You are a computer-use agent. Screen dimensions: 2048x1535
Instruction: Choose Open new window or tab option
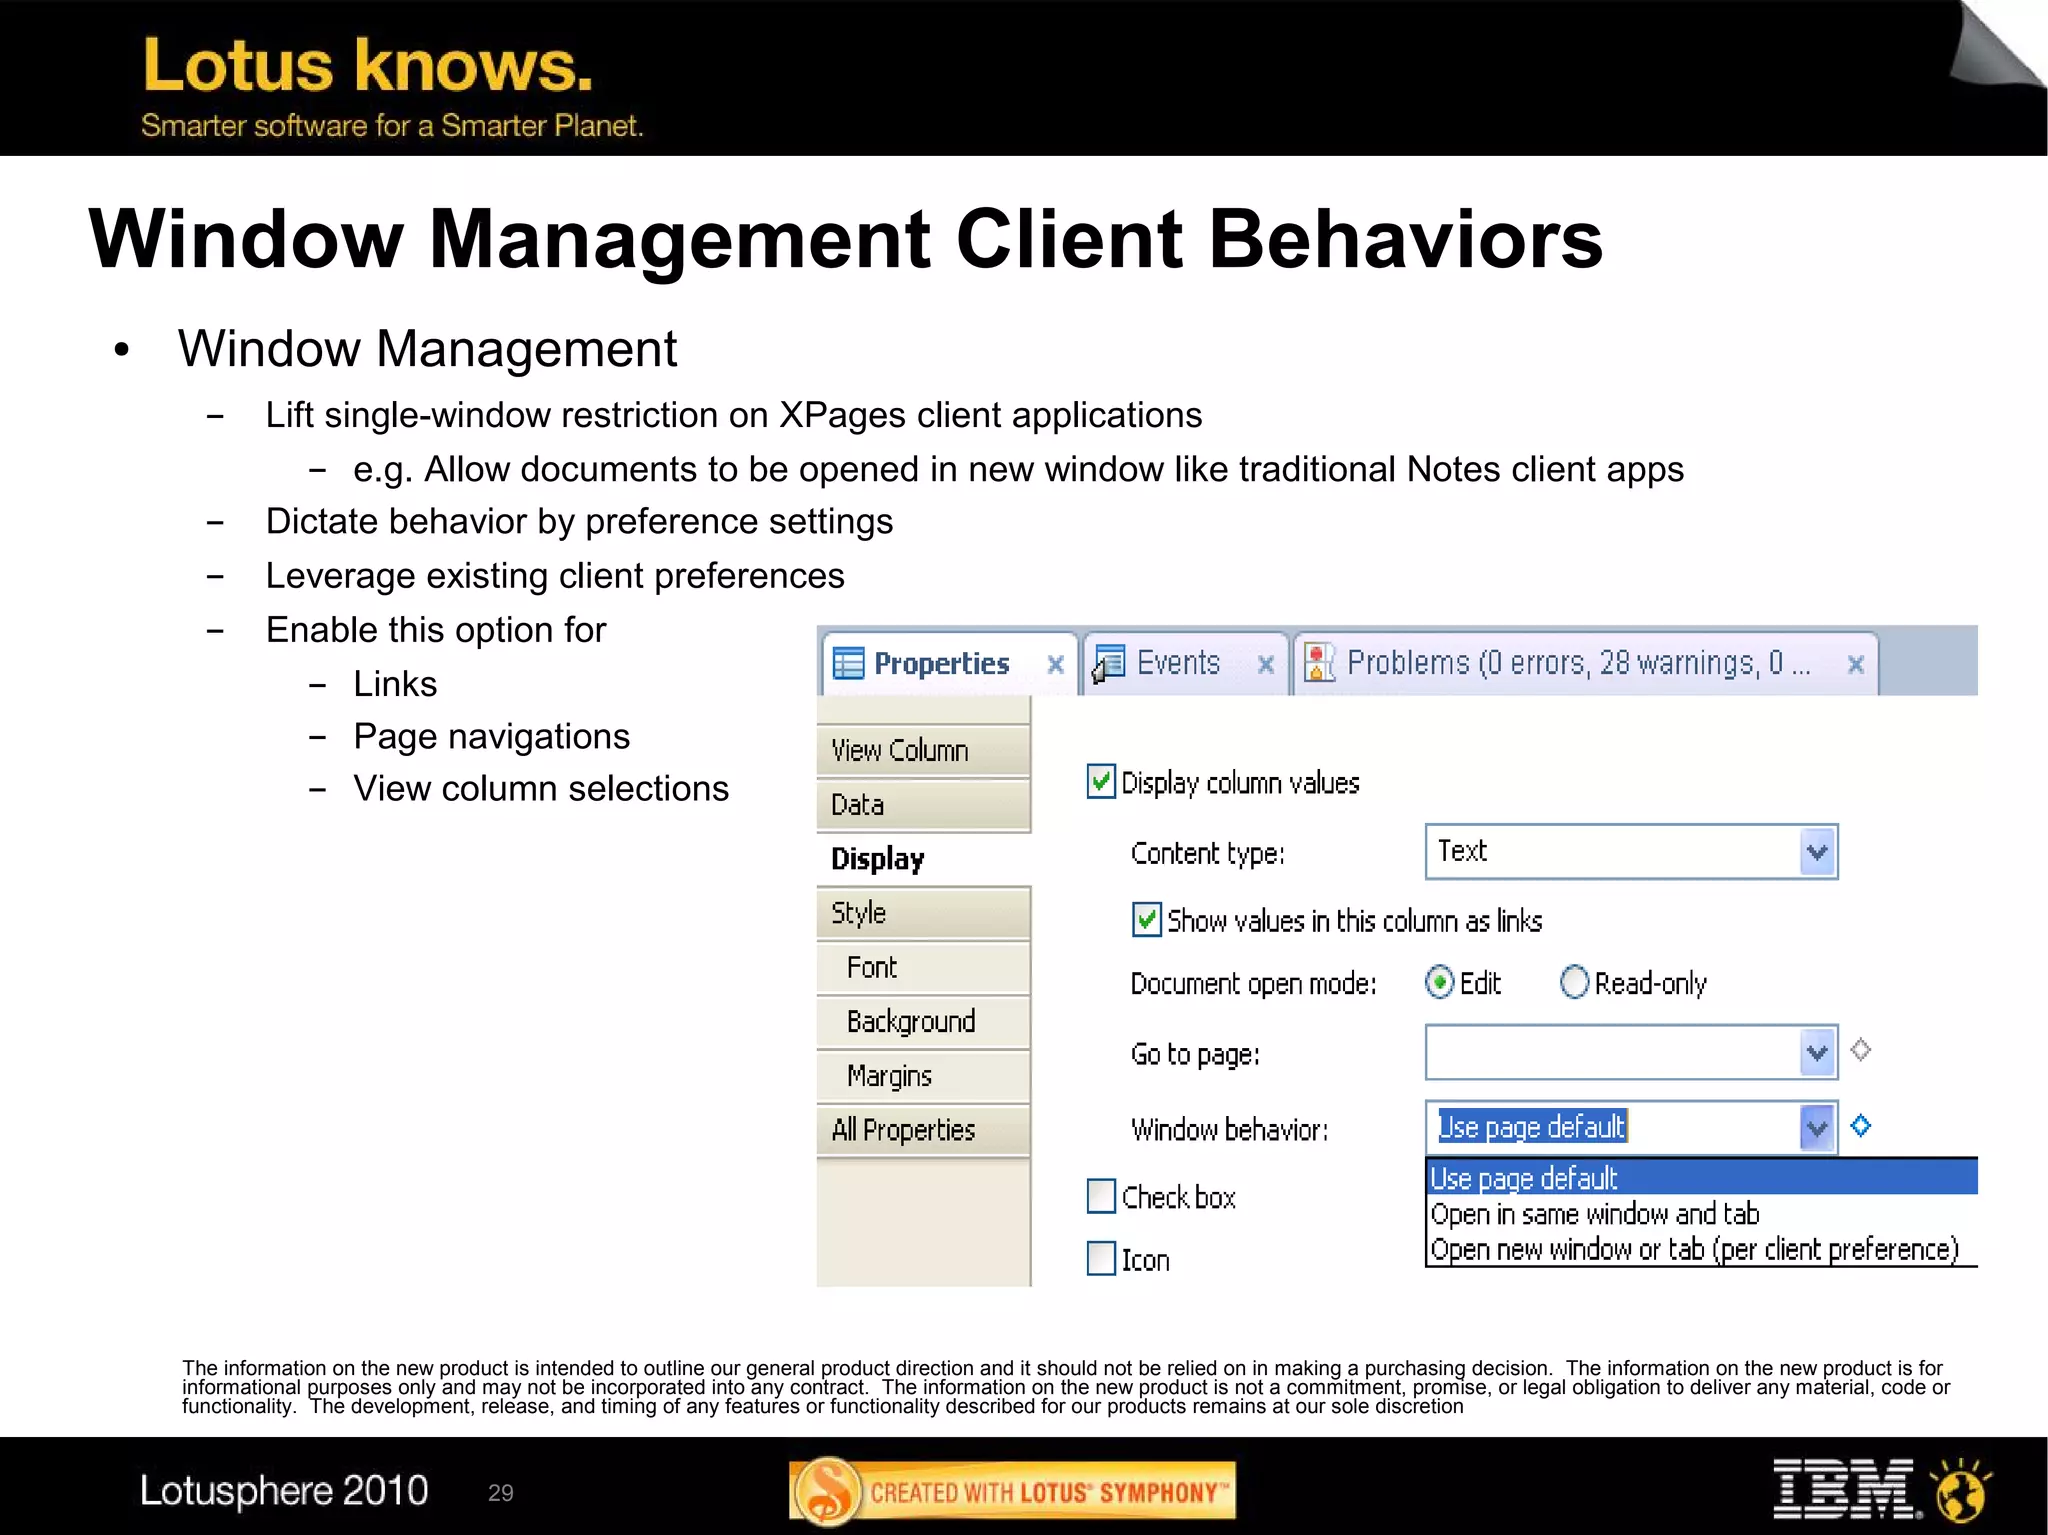coord(1701,1249)
